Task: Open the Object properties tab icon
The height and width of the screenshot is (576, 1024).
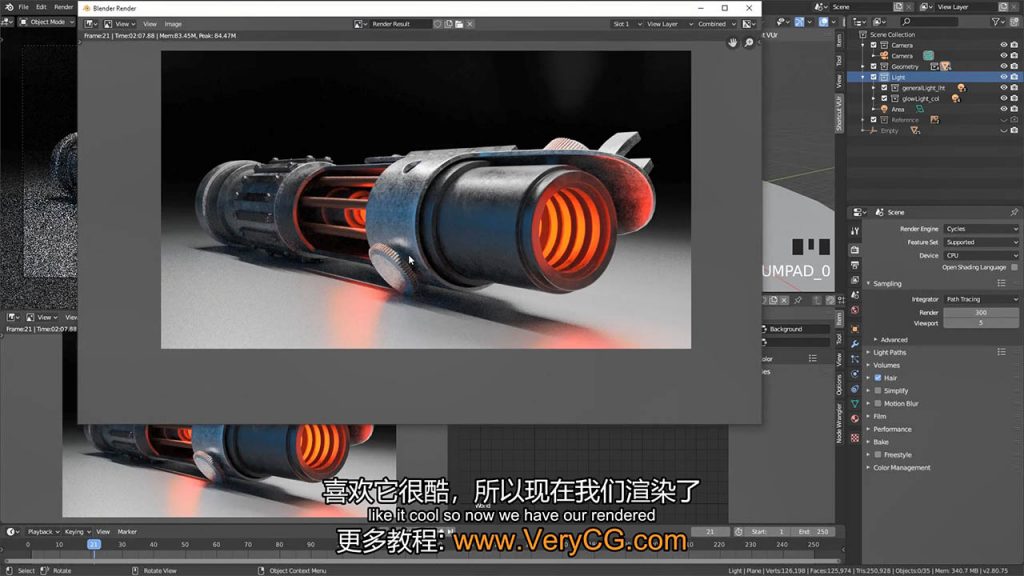Action: click(855, 328)
